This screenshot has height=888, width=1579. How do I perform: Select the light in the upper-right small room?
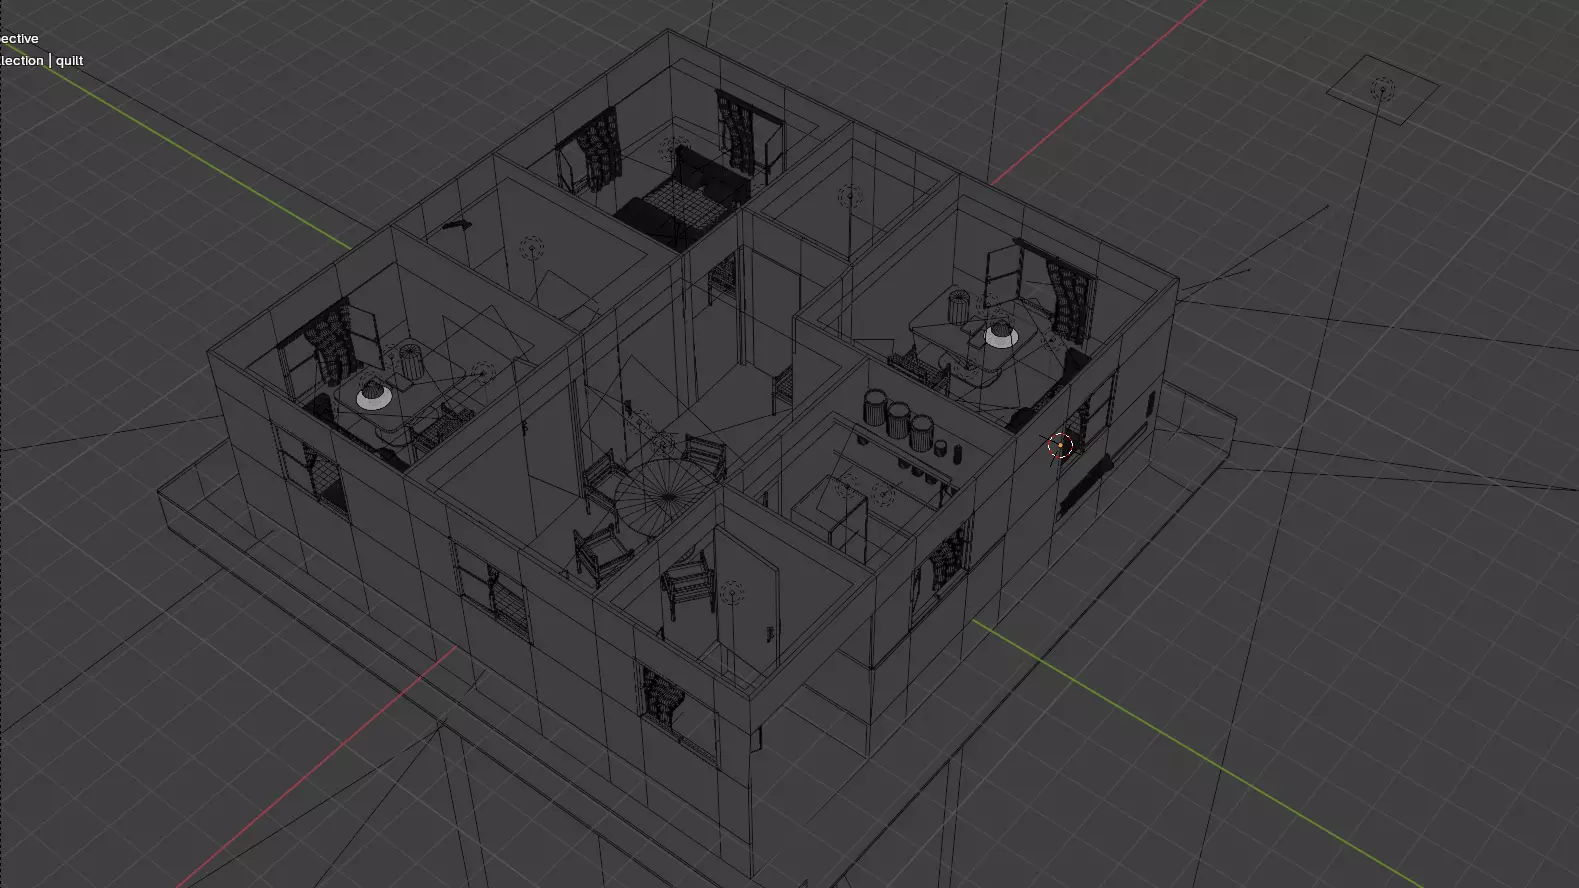tap(851, 196)
